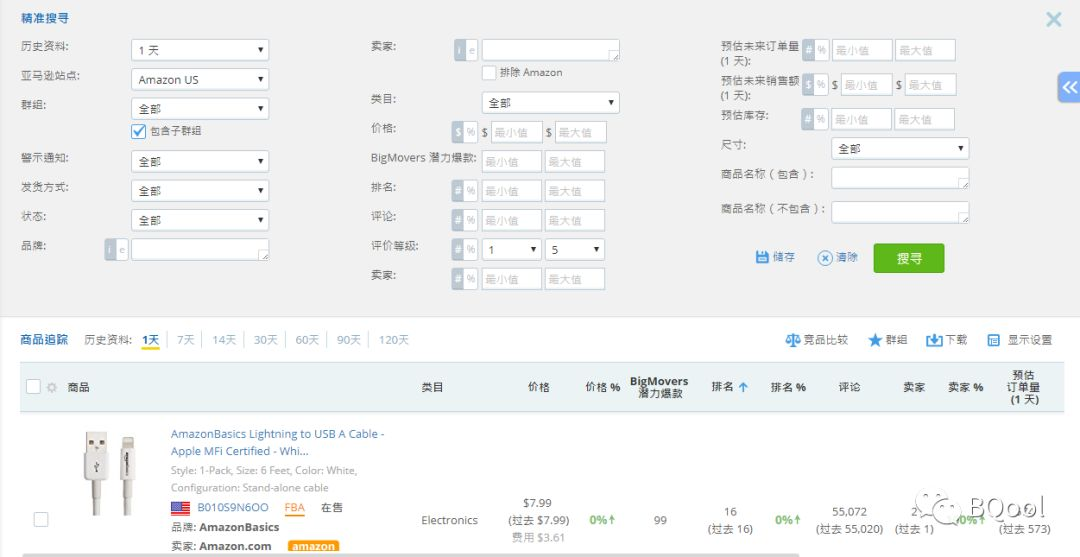Screen dimensions: 1080x557
Task: Toggle the e exclude mode for 卖家
Action: [x=471, y=50]
